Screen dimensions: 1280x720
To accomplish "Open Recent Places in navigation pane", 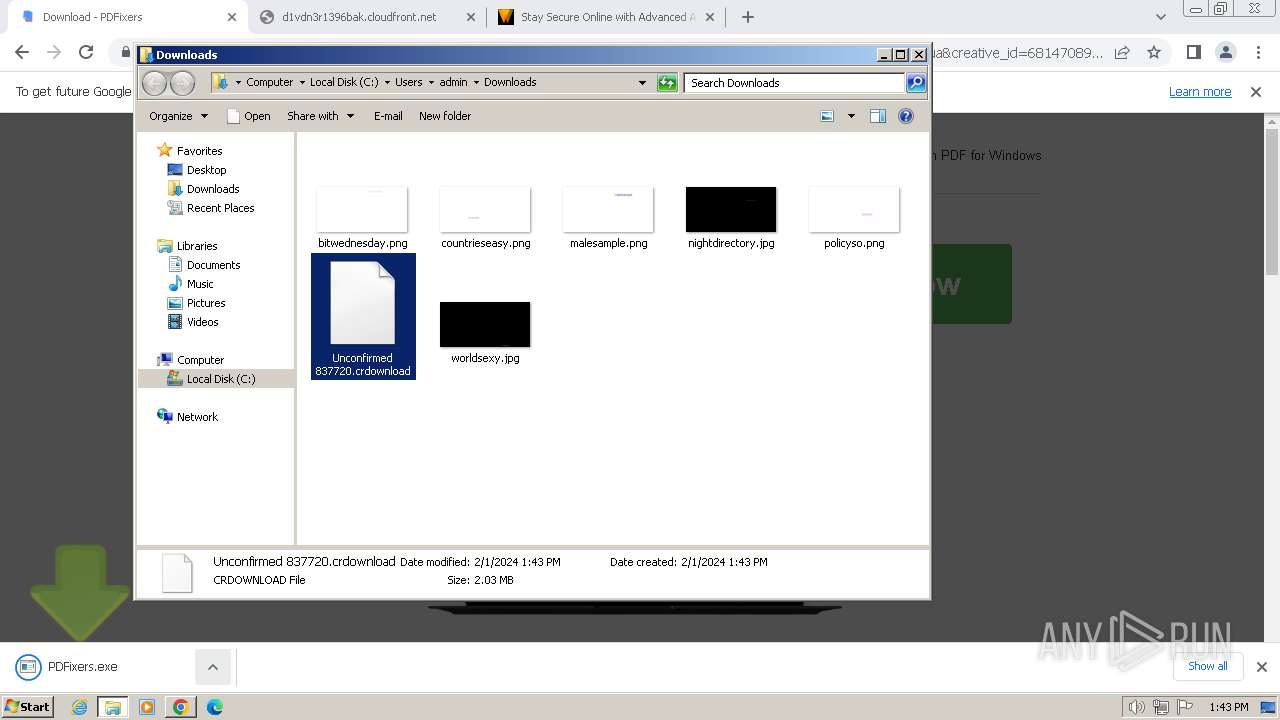I will [x=211, y=208].
